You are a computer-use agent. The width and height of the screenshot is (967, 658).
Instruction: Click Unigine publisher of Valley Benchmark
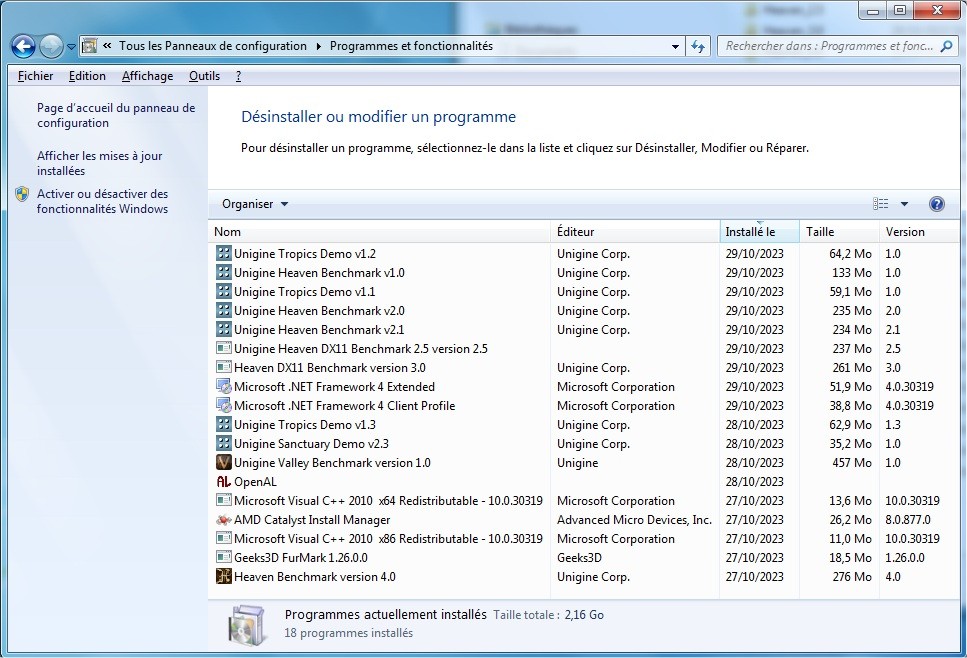[x=577, y=463]
